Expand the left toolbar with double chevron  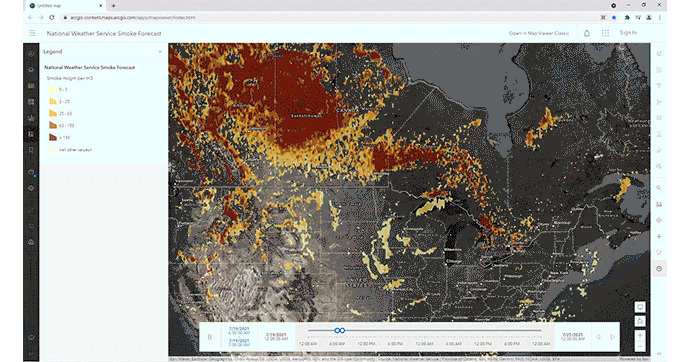(x=31, y=354)
